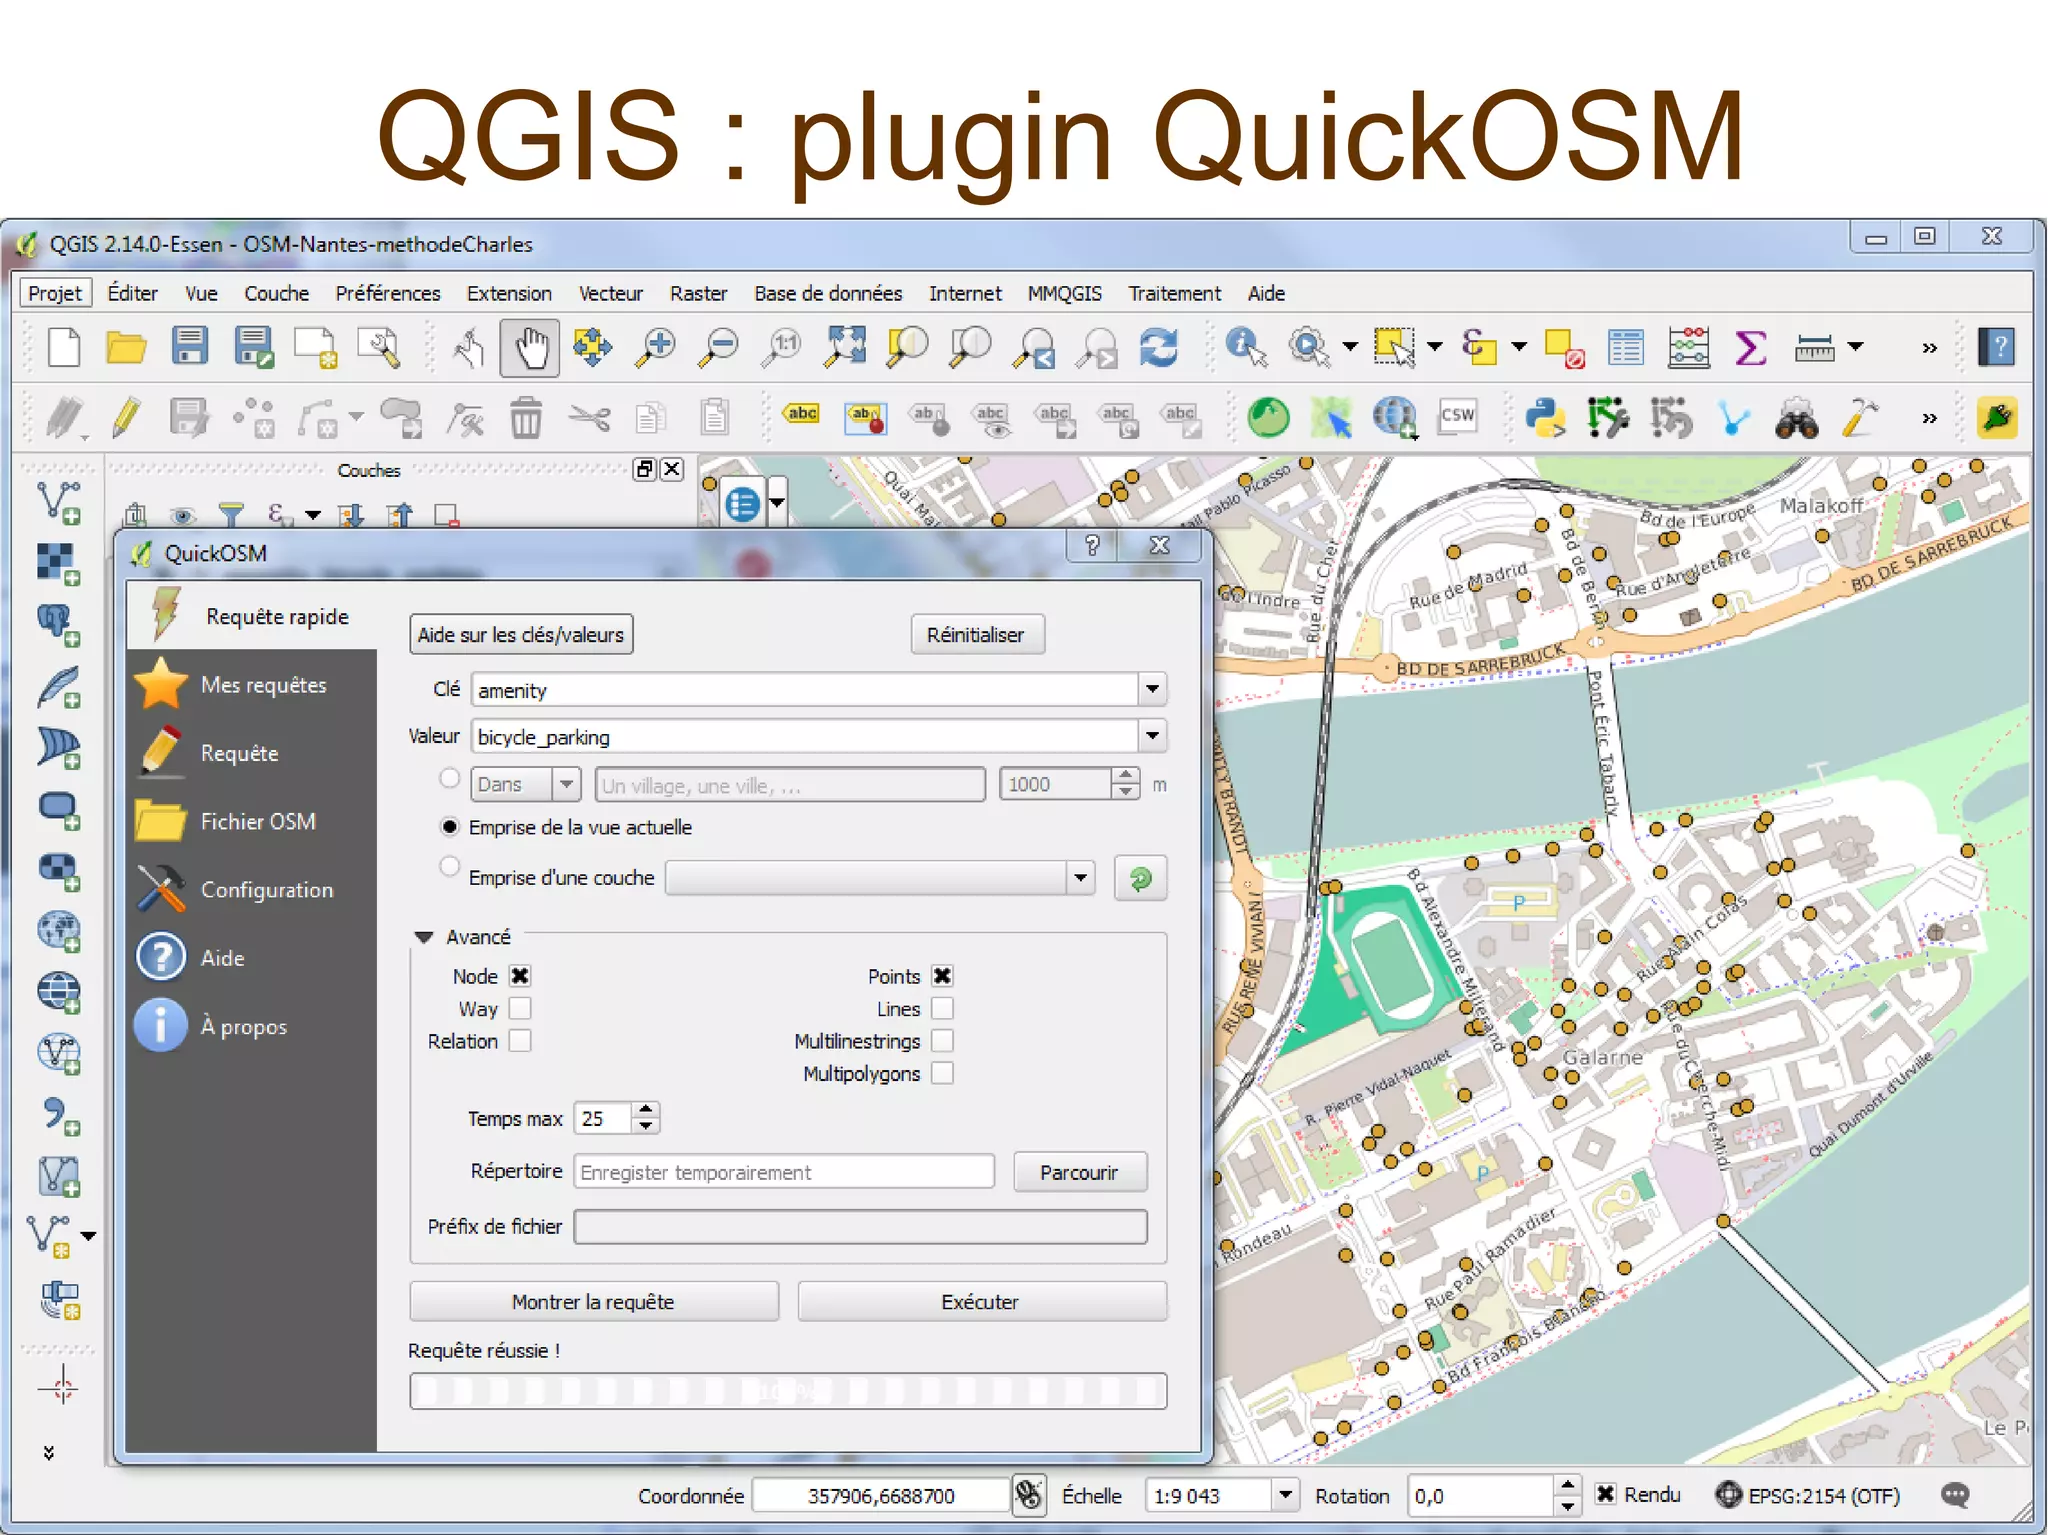Save the project with the floppy icon
This screenshot has width=2048, height=1535.
[x=189, y=346]
